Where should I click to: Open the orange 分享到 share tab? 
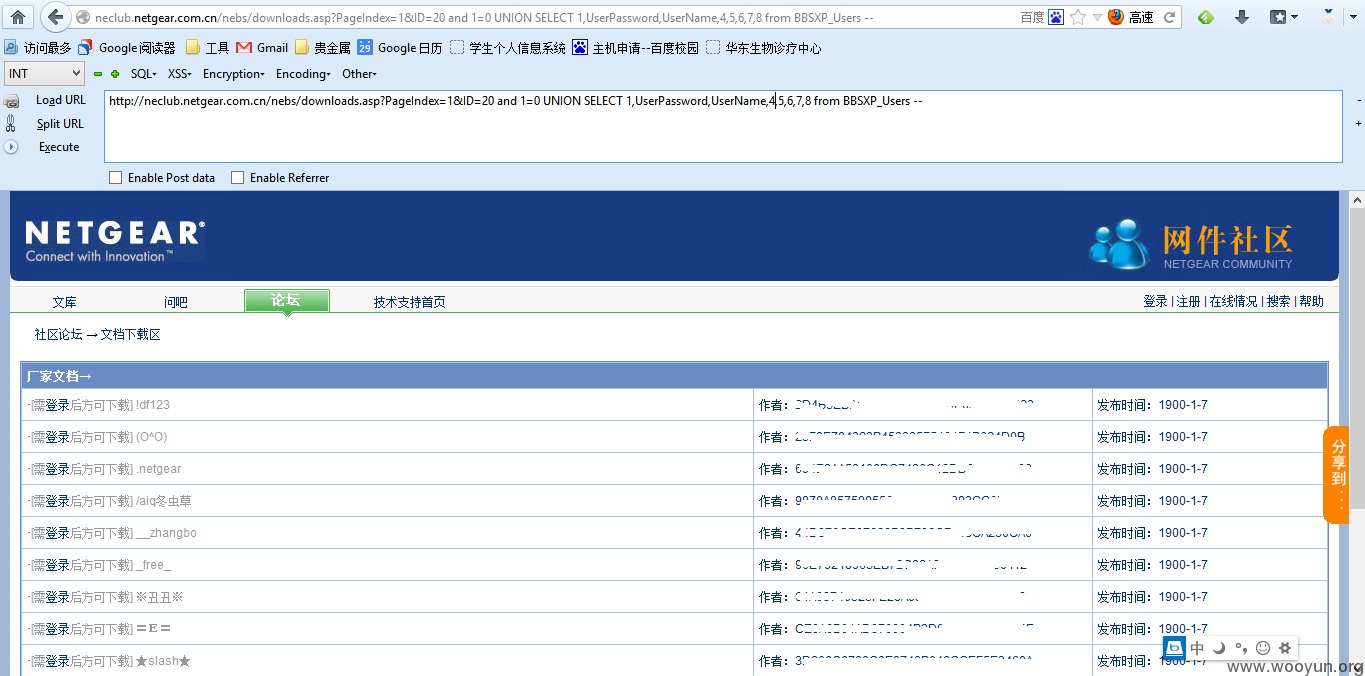click(x=1337, y=475)
